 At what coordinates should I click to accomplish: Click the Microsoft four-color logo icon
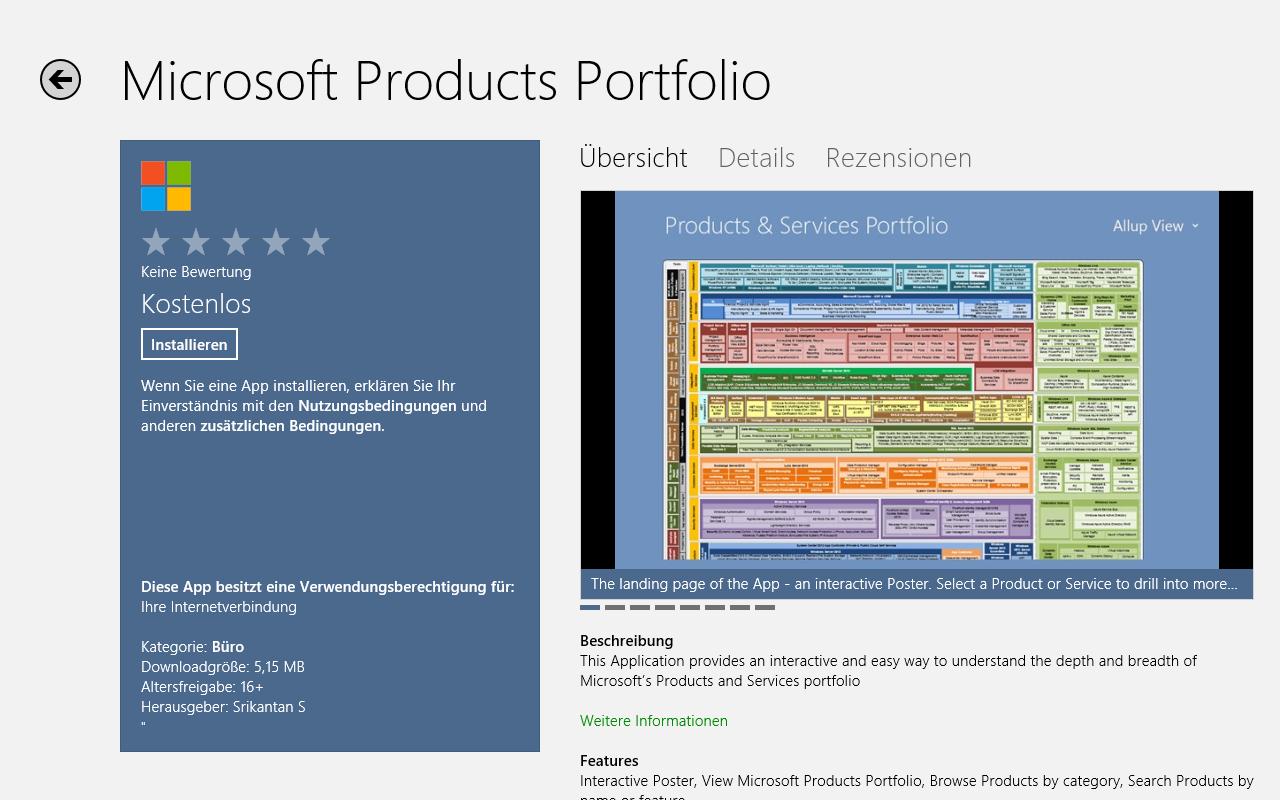coord(166,186)
